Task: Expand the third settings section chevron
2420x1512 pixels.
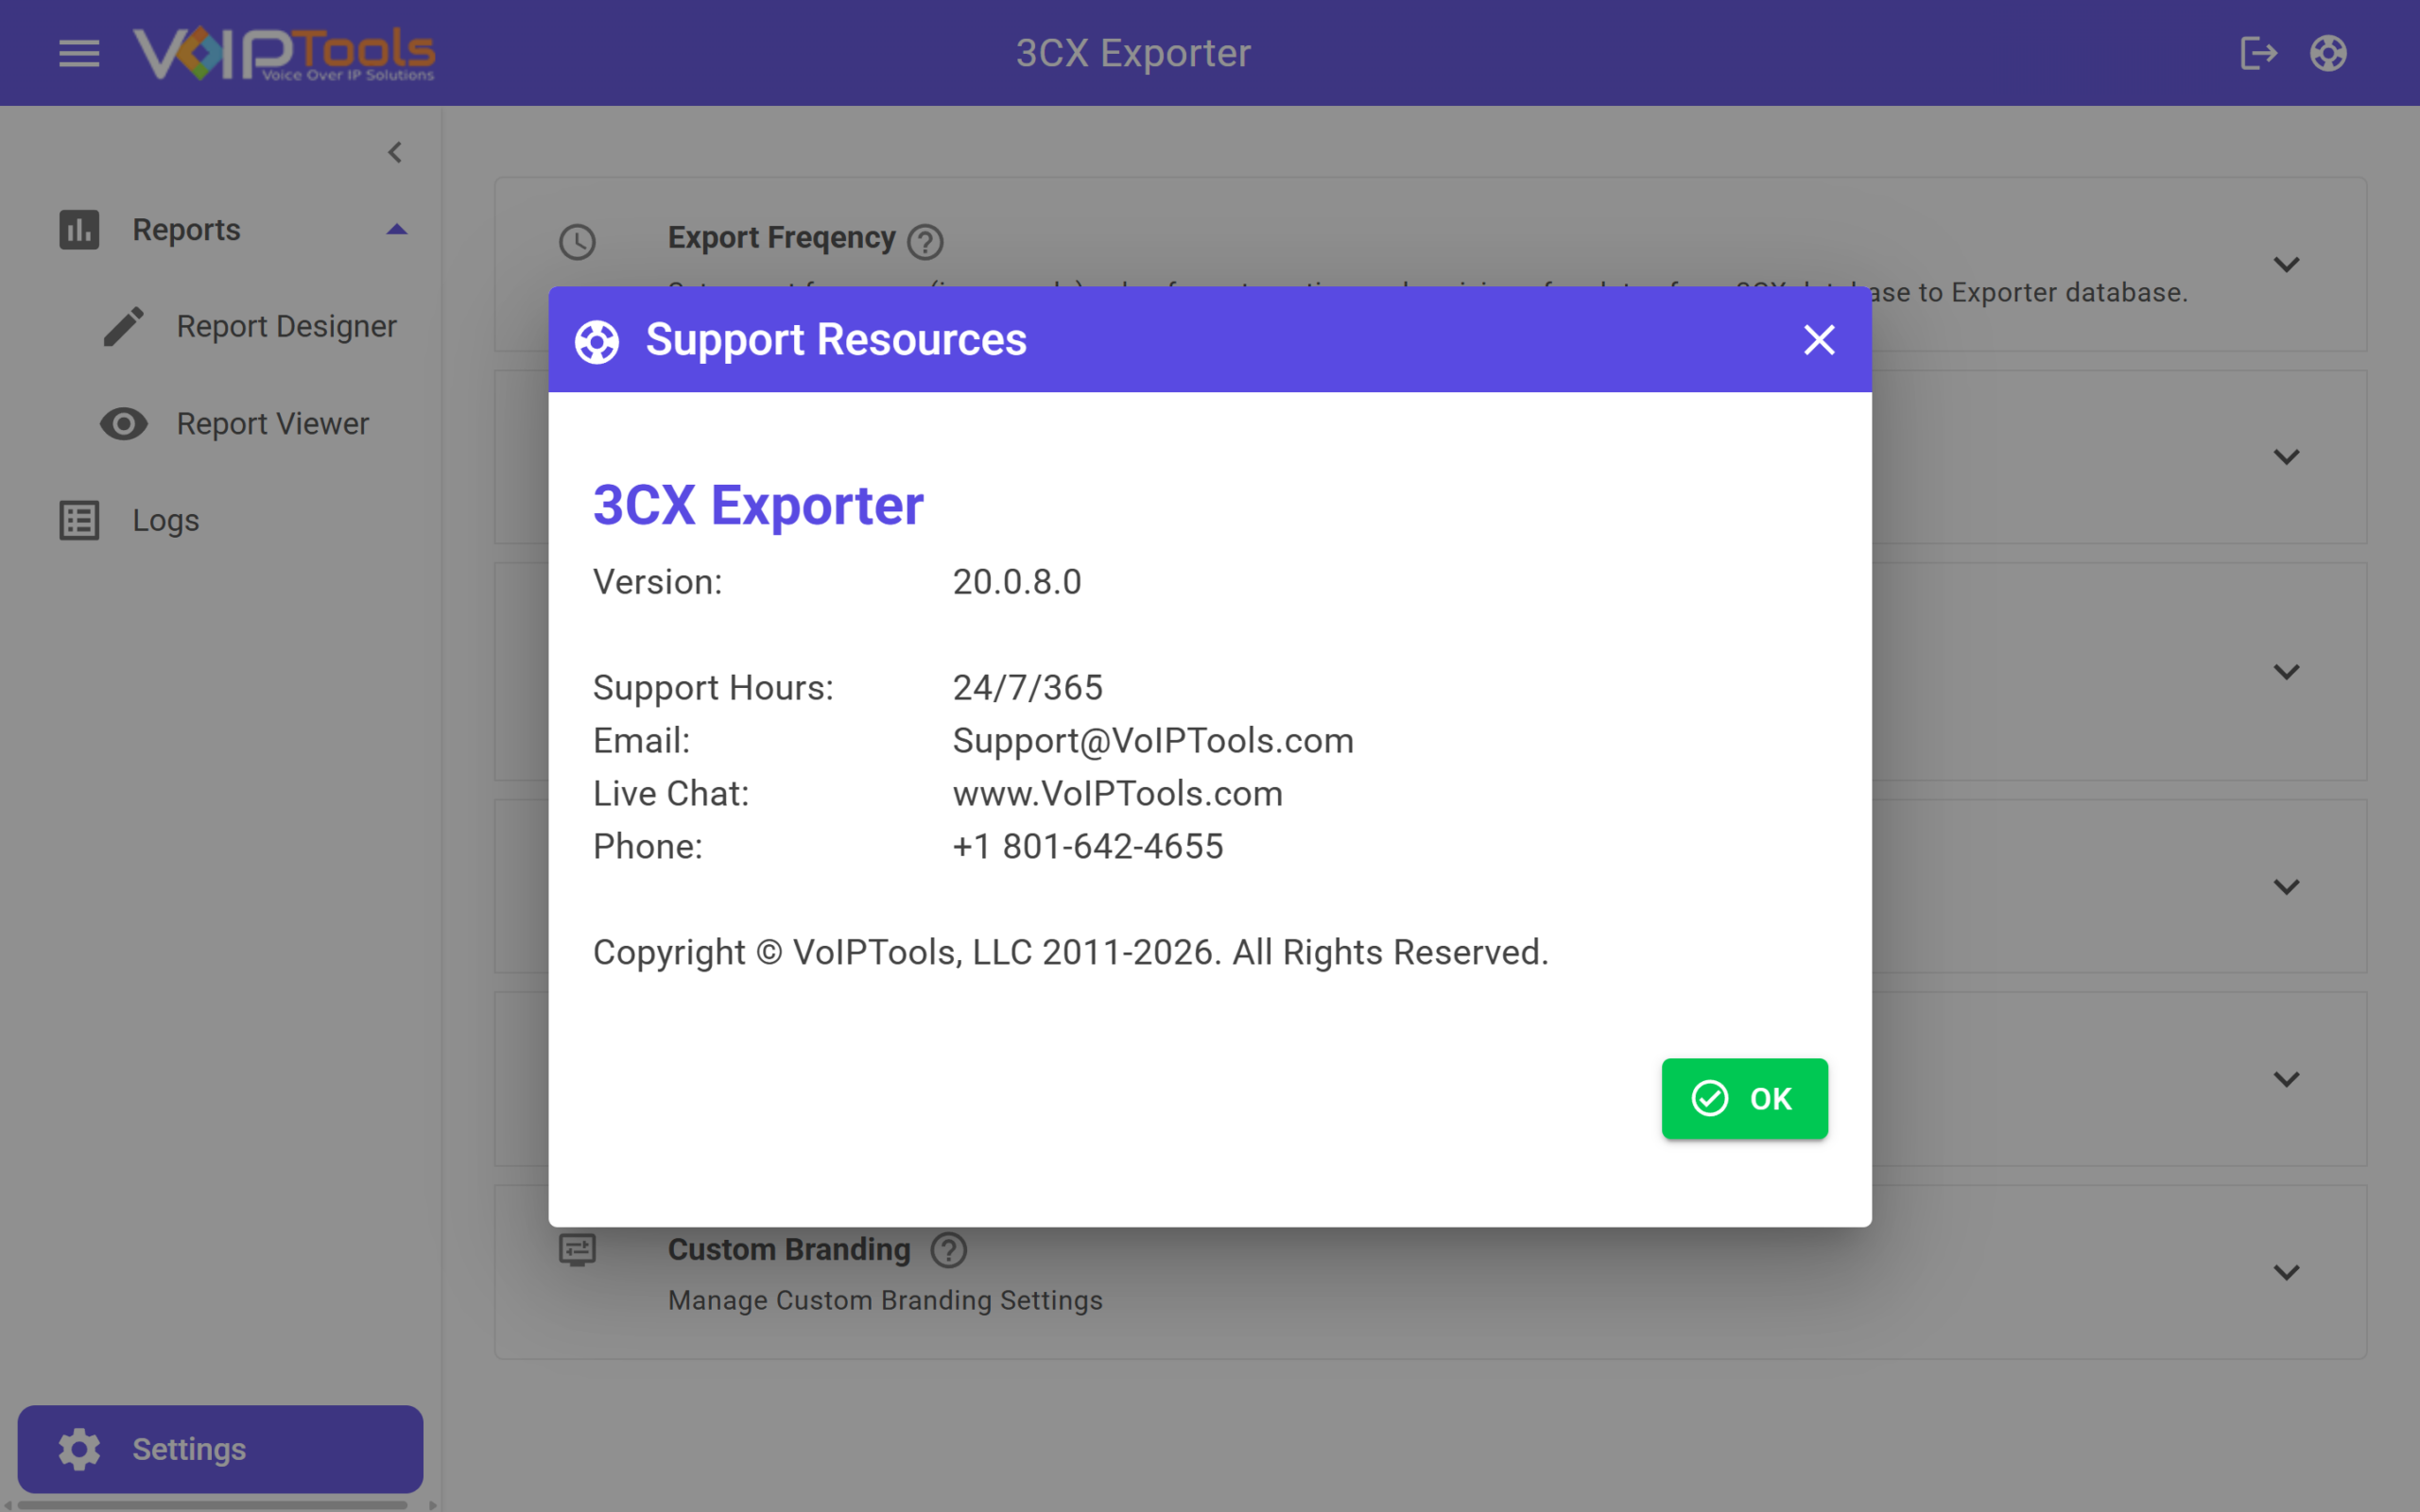Action: [x=2286, y=672]
